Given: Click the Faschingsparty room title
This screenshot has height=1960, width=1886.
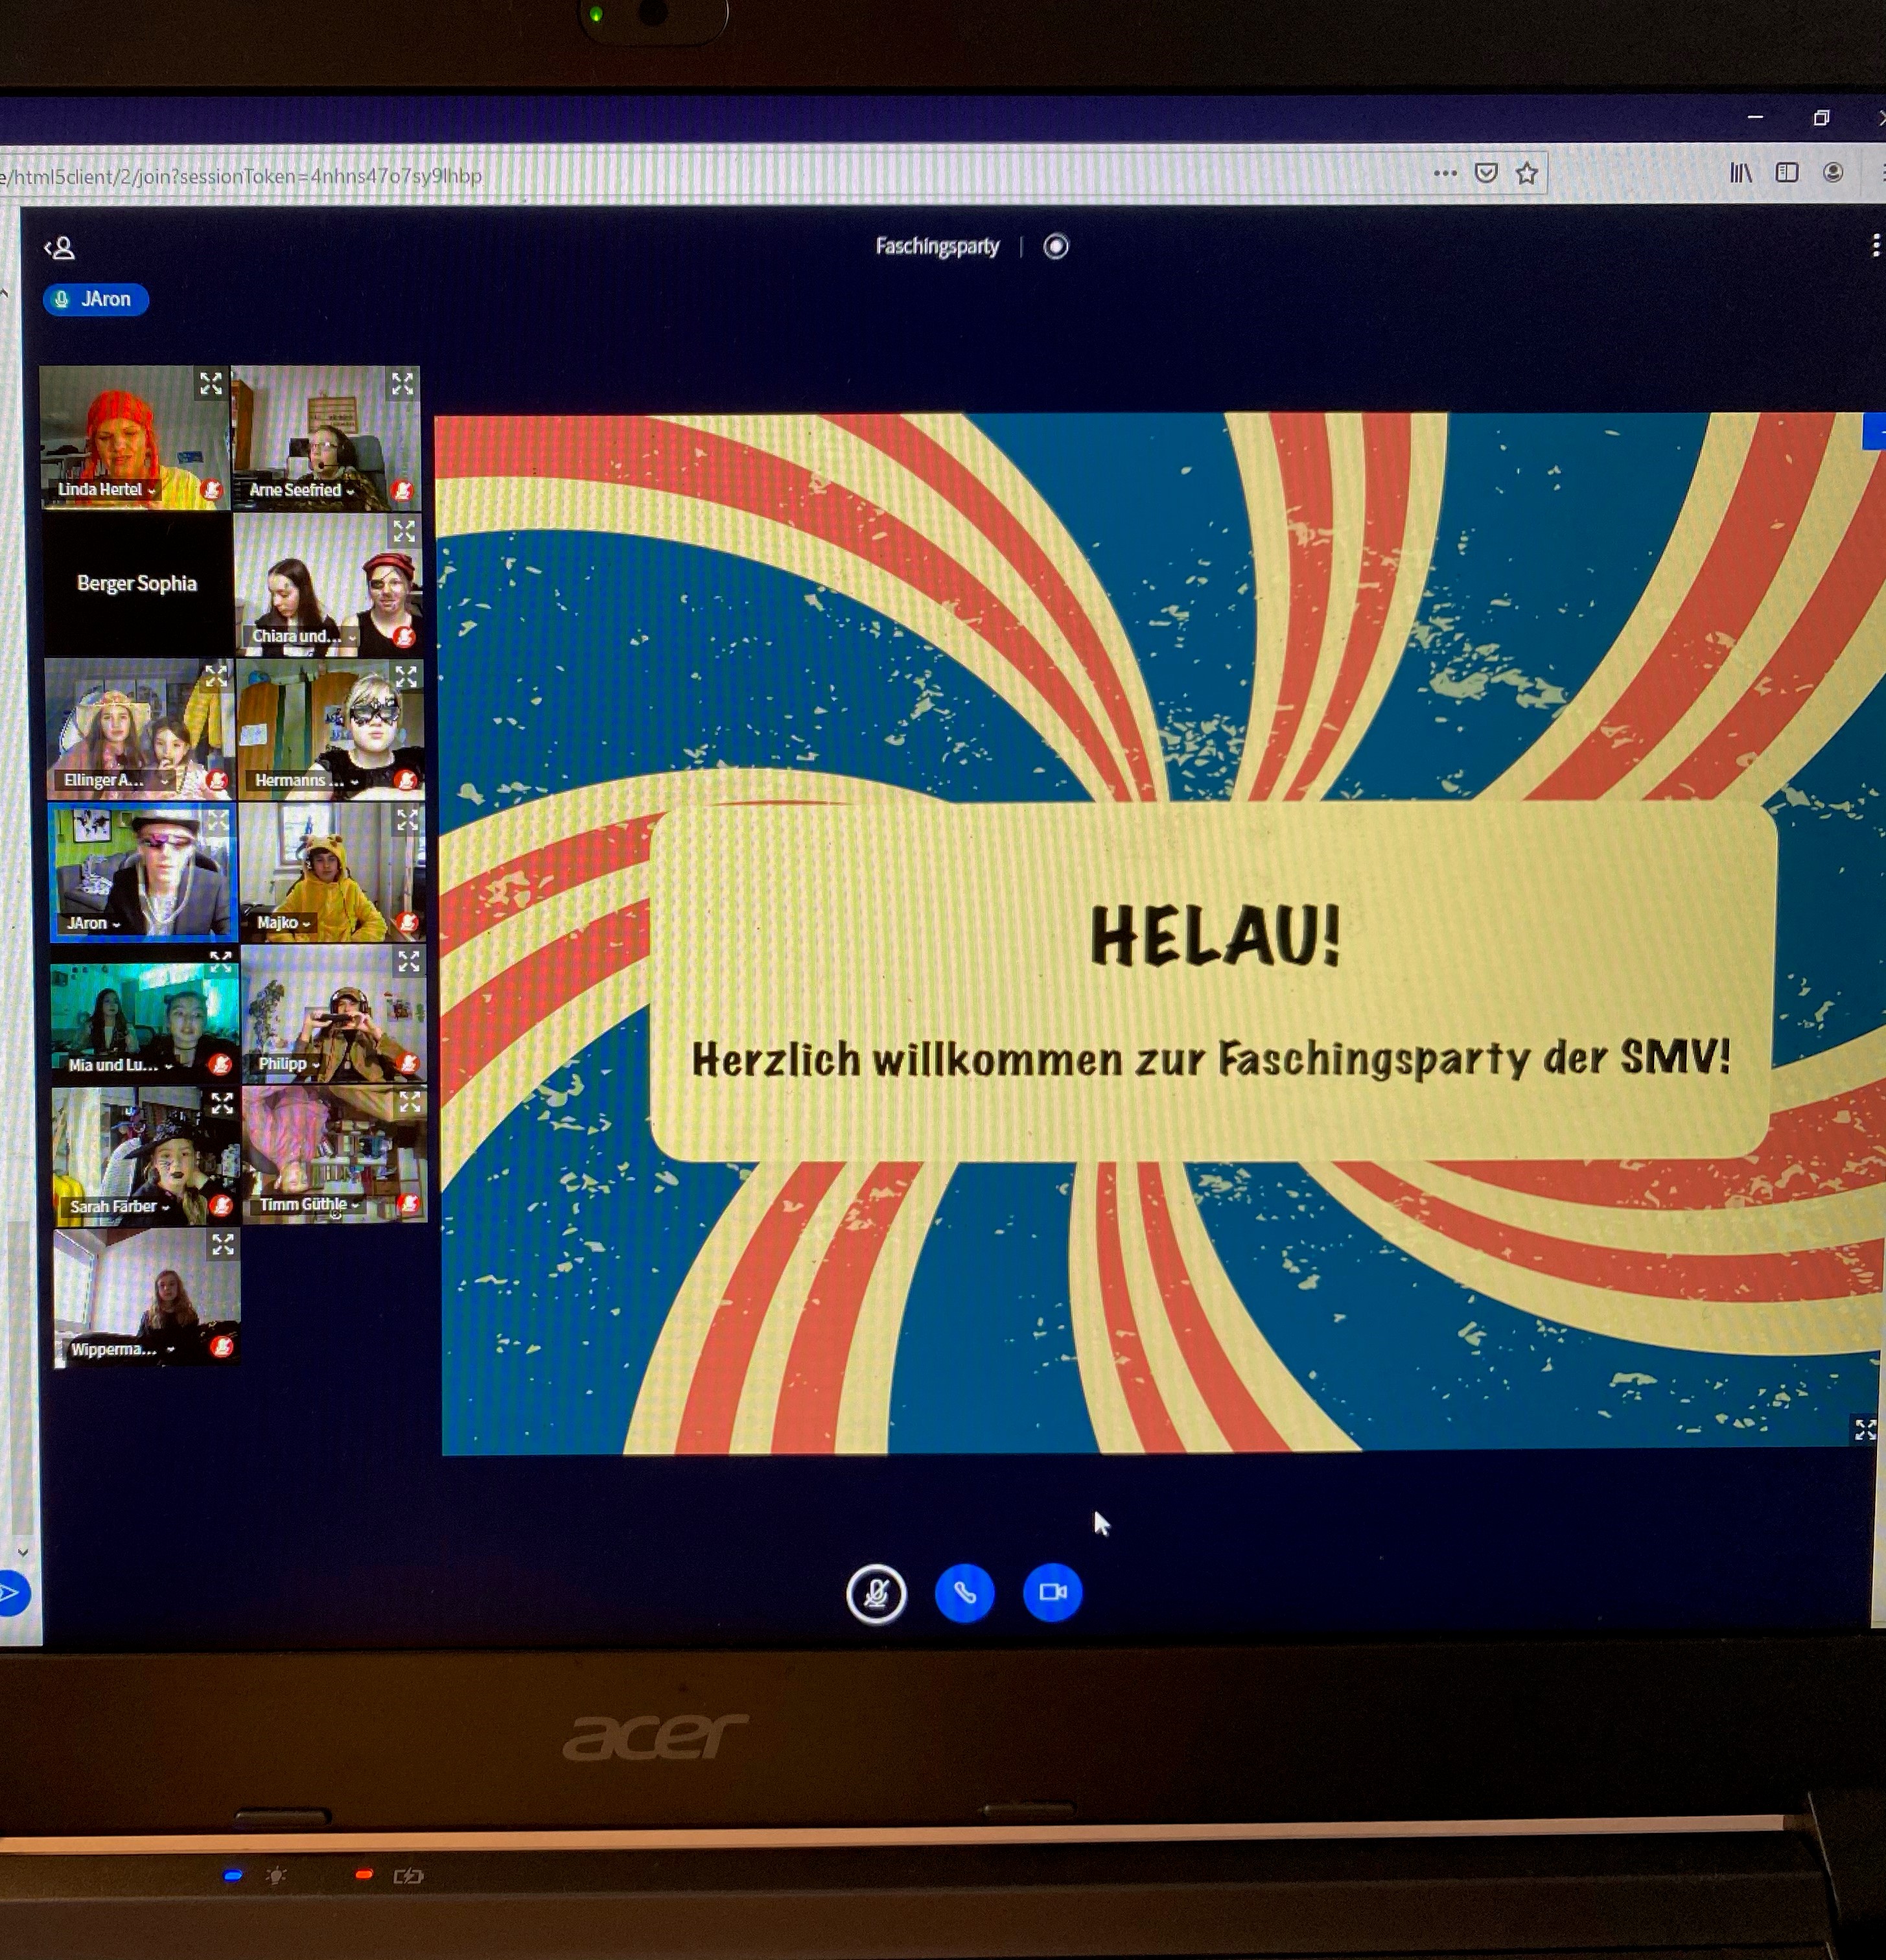Looking at the screenshot, I should click(937, 246).
